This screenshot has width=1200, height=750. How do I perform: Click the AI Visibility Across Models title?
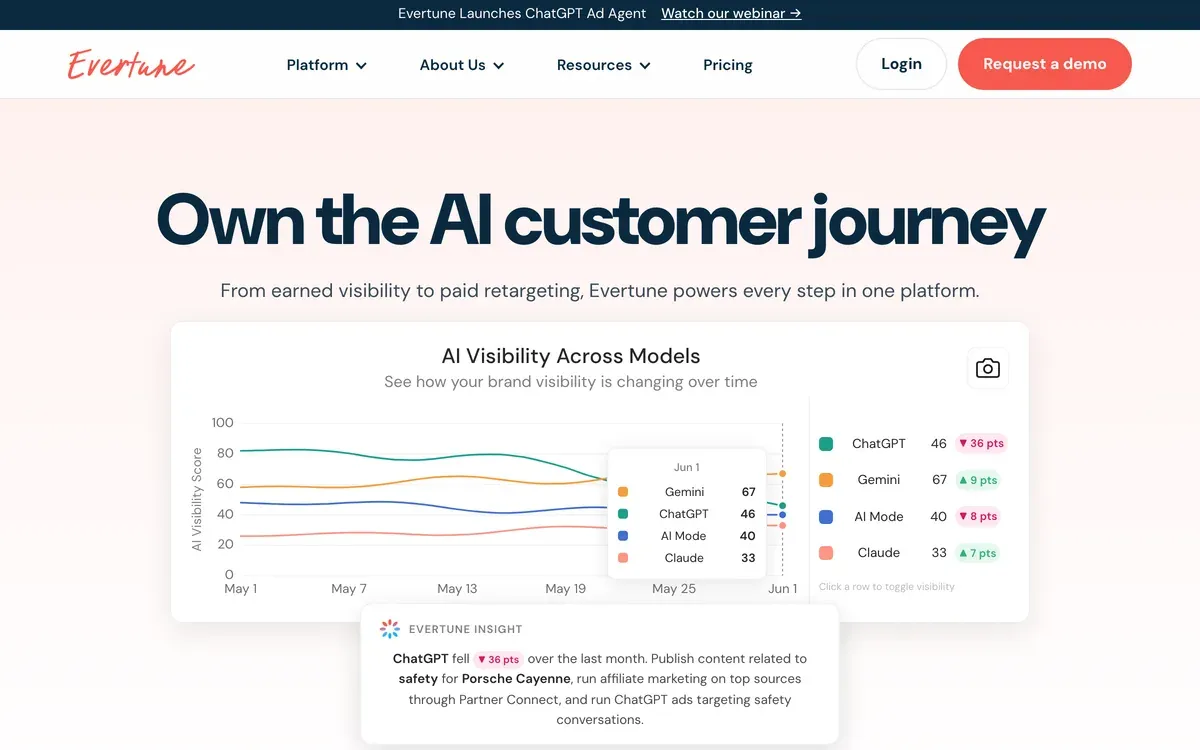(571, 356)
